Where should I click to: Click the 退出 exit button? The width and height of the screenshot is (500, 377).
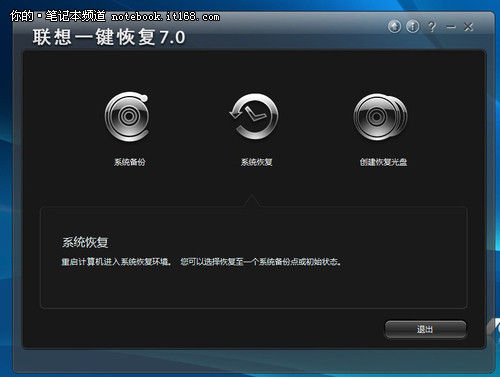[x=425, y=329]
